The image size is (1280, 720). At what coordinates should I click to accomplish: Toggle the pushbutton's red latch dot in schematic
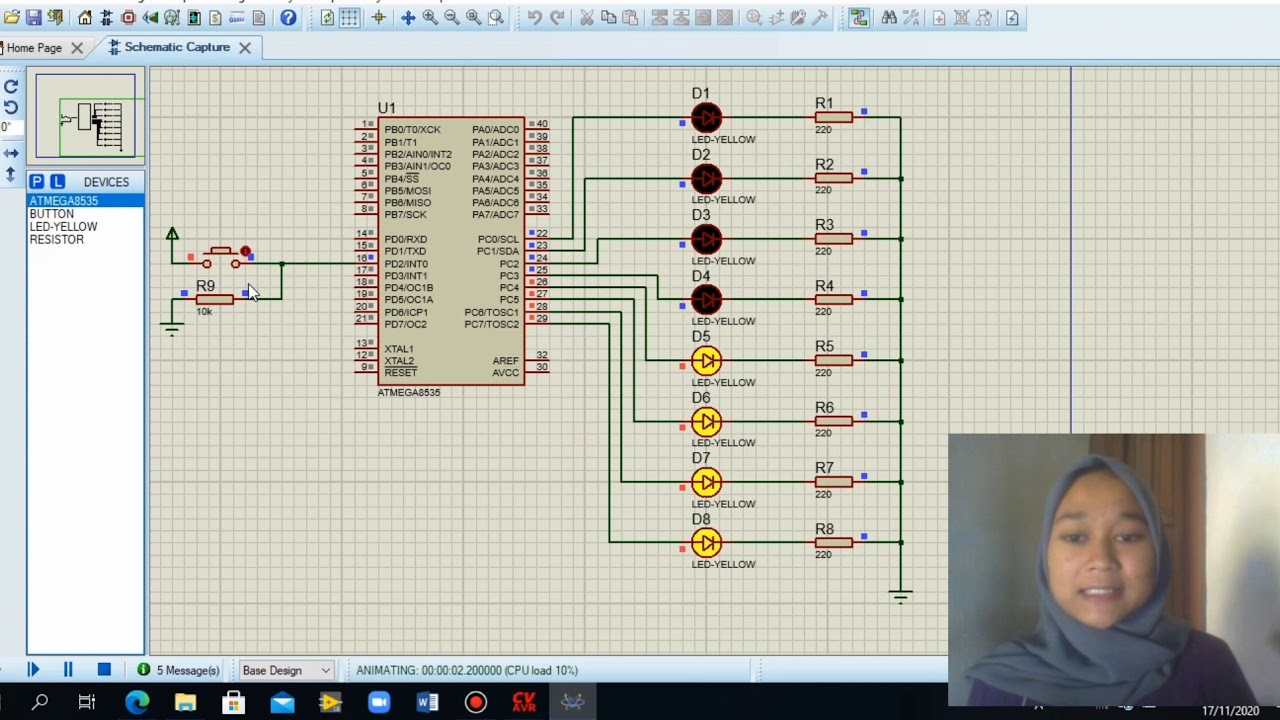coord(245,251)
